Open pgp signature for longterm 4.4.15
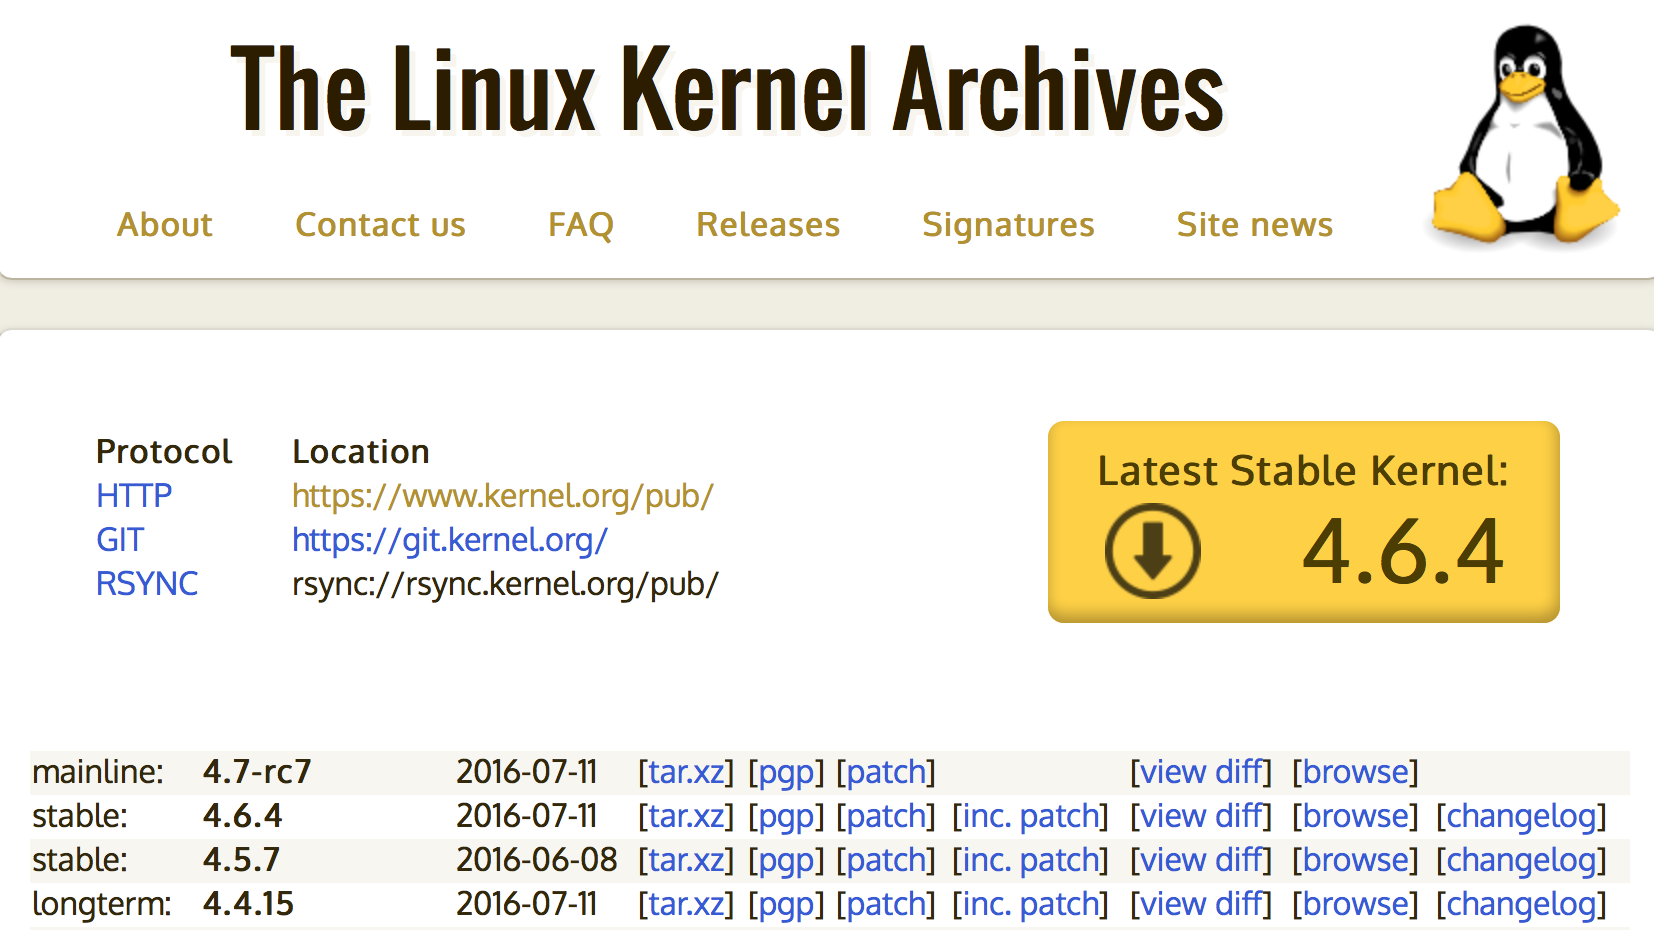 coord(786,904)
